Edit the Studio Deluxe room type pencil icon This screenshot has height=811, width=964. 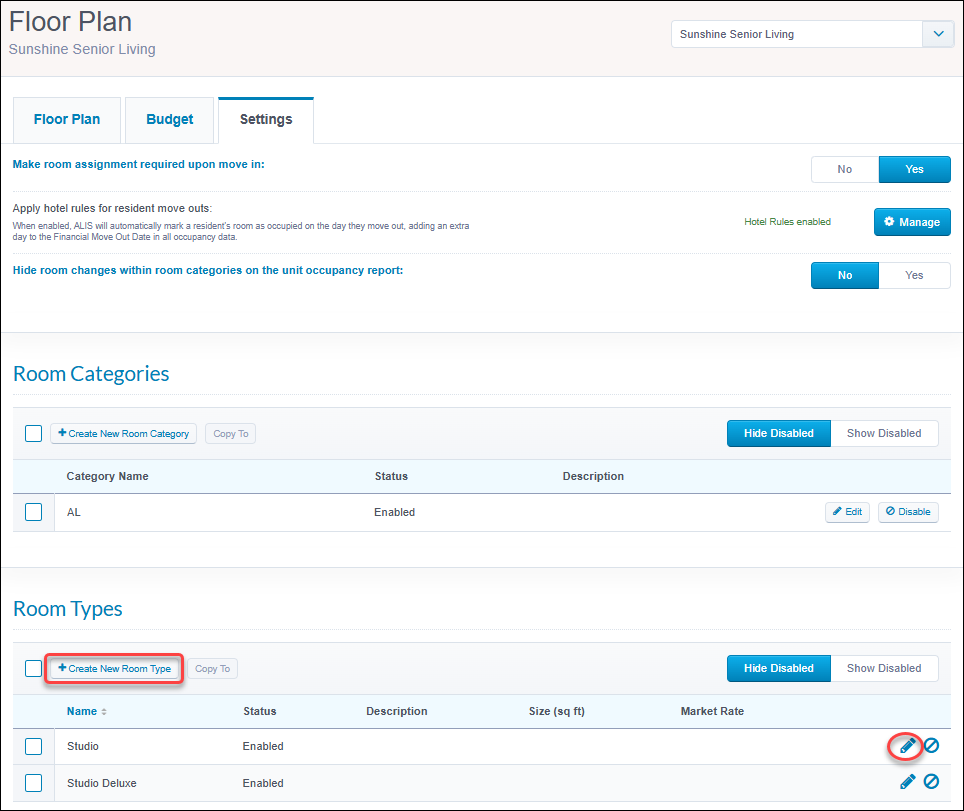(907, 781)
